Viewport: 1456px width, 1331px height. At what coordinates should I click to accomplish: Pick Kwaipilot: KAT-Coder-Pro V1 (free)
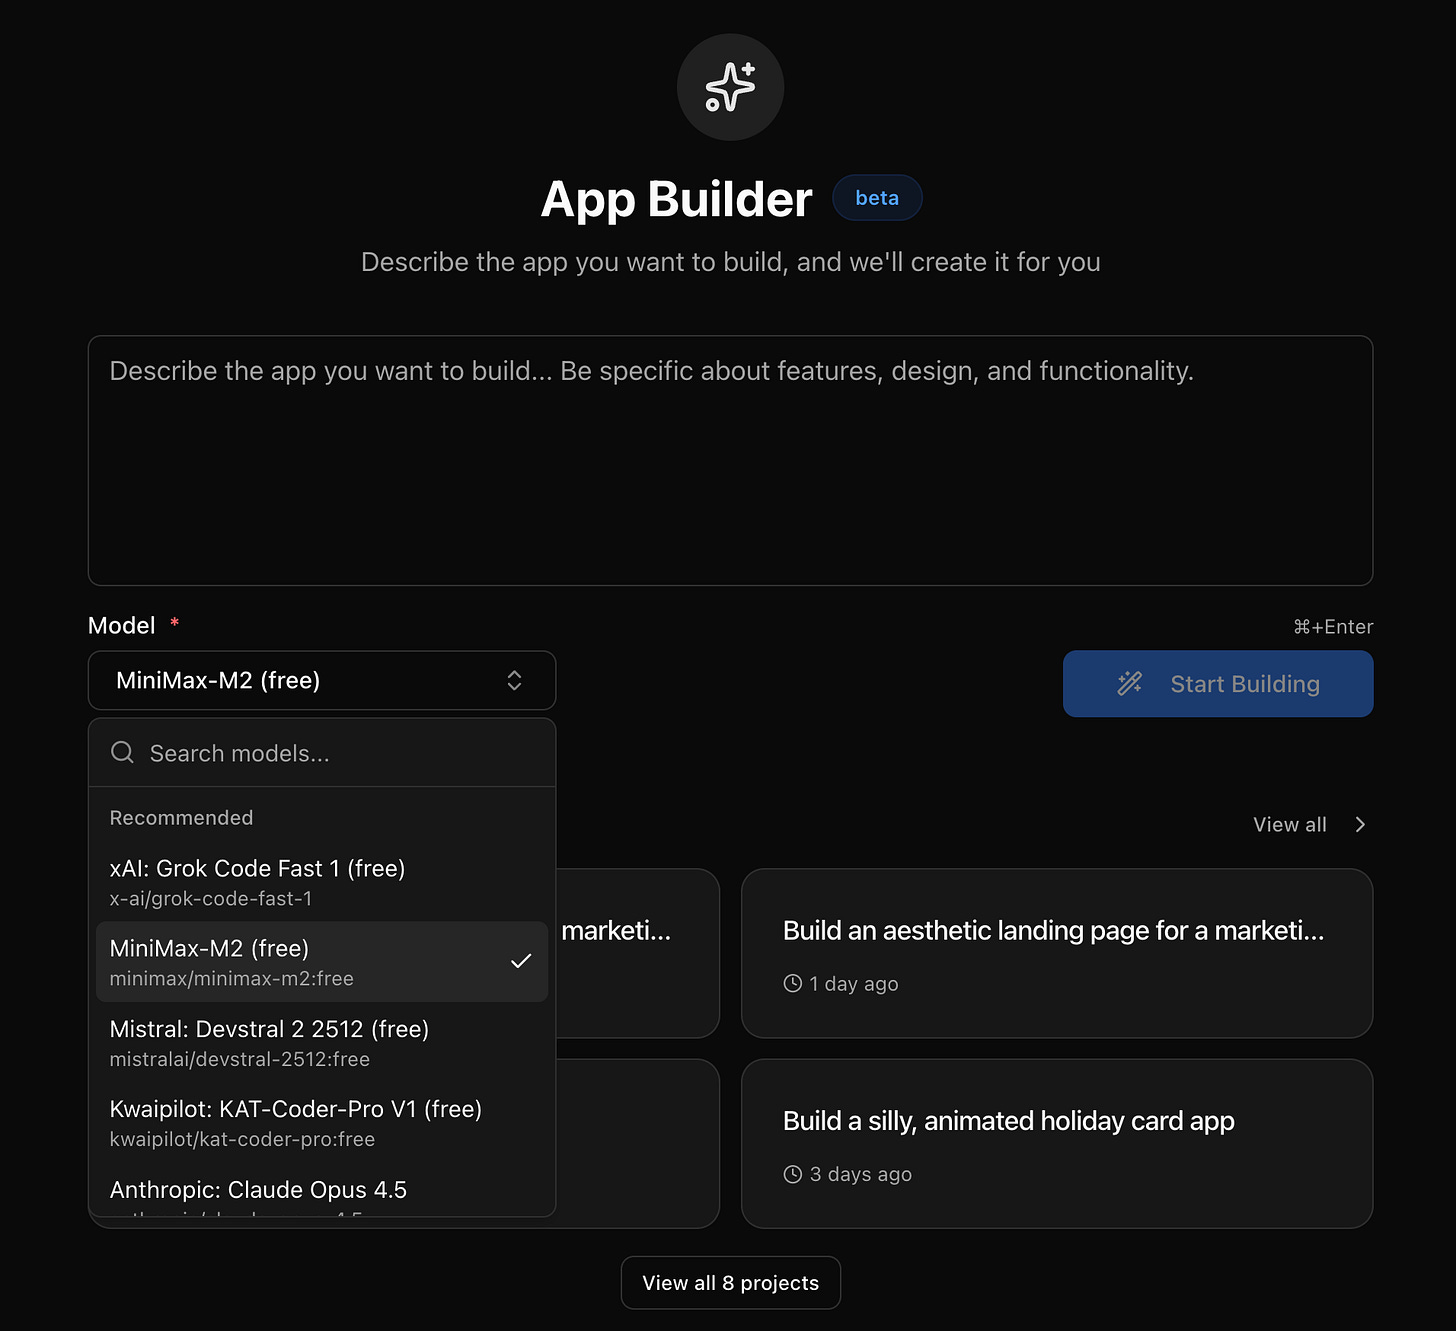tap(322, 1123)
